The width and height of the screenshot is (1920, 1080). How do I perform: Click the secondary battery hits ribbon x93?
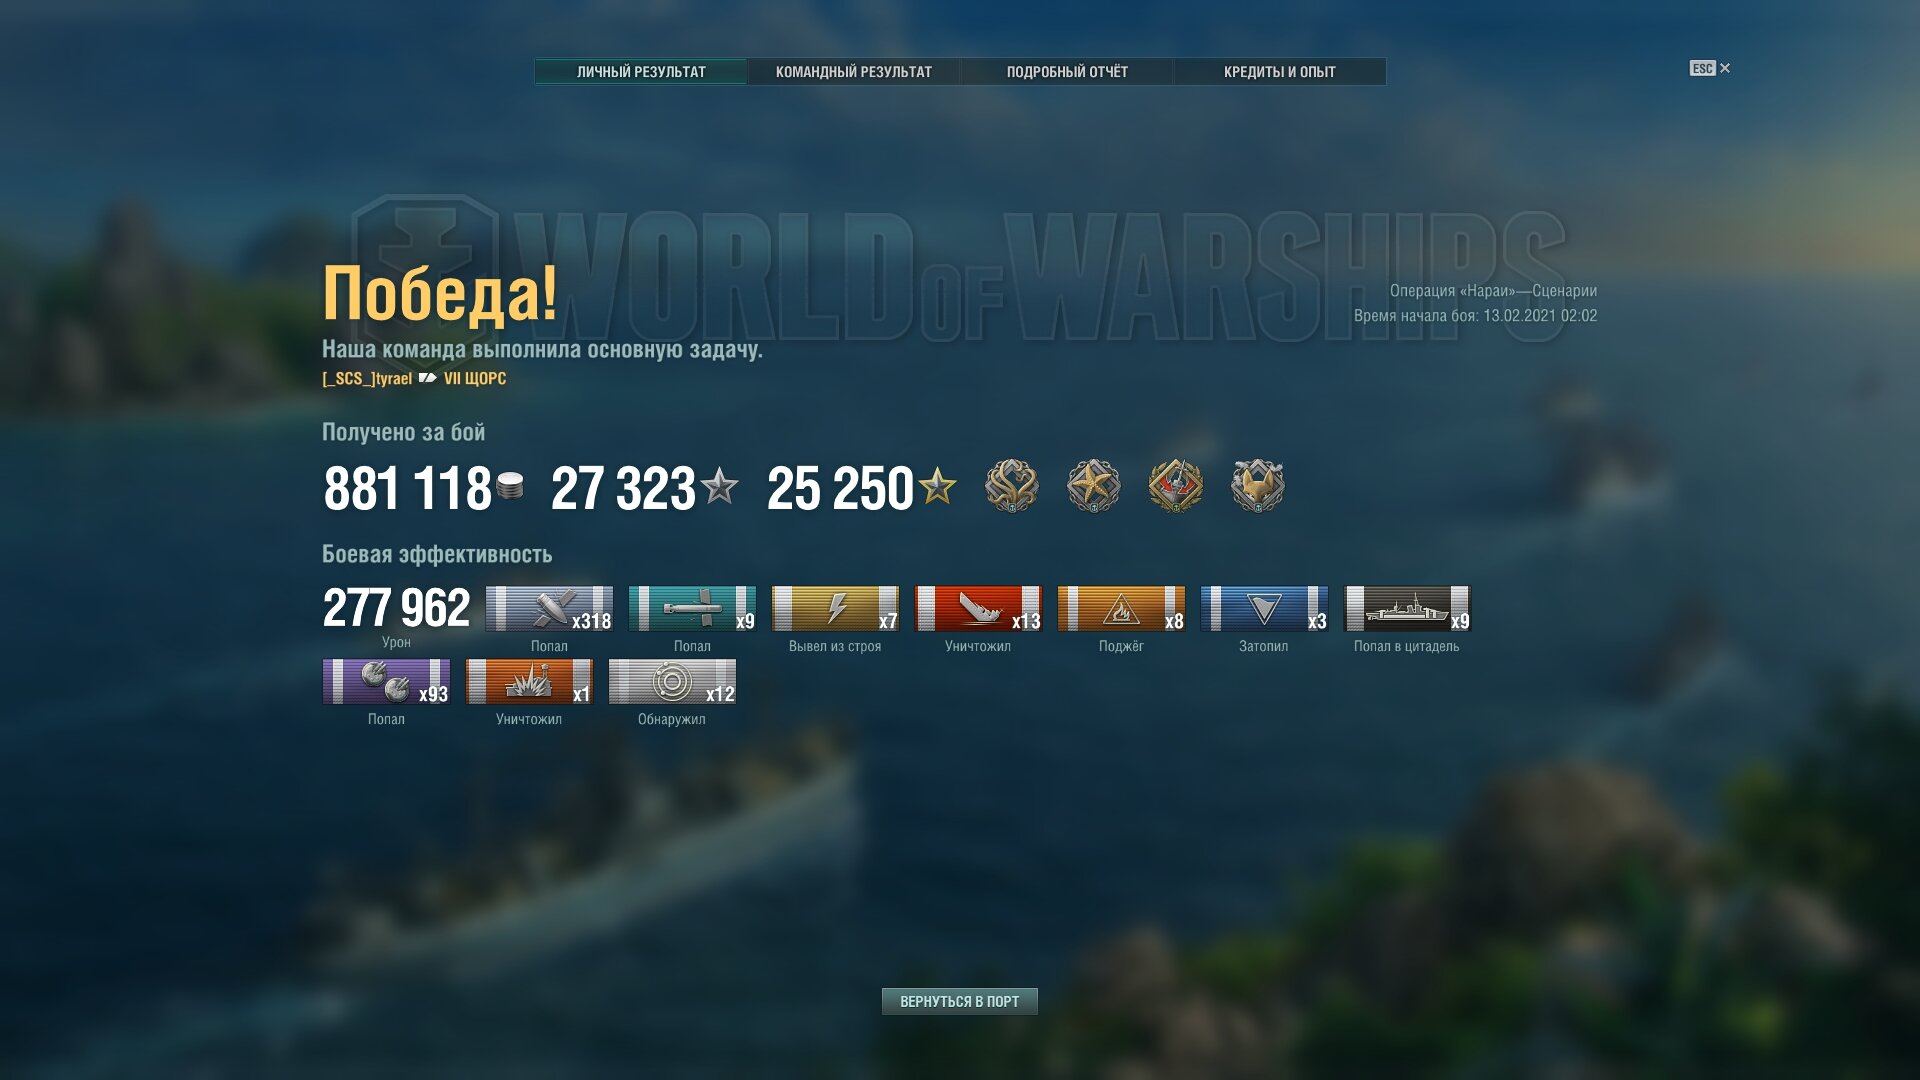click(386, 681)
